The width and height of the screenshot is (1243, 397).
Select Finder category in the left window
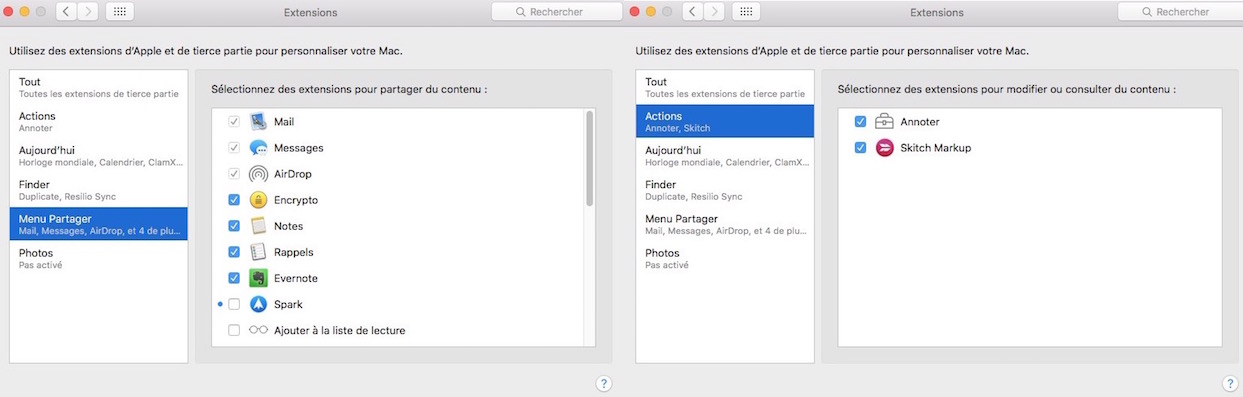(x=99, y=189)
